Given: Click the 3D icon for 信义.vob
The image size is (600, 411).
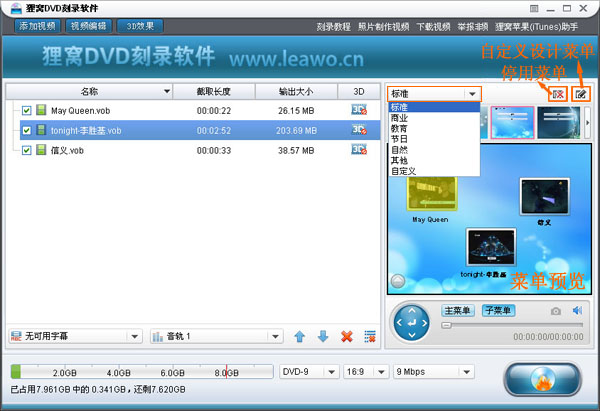Looking at the screenshot, I should pos(359,149).
